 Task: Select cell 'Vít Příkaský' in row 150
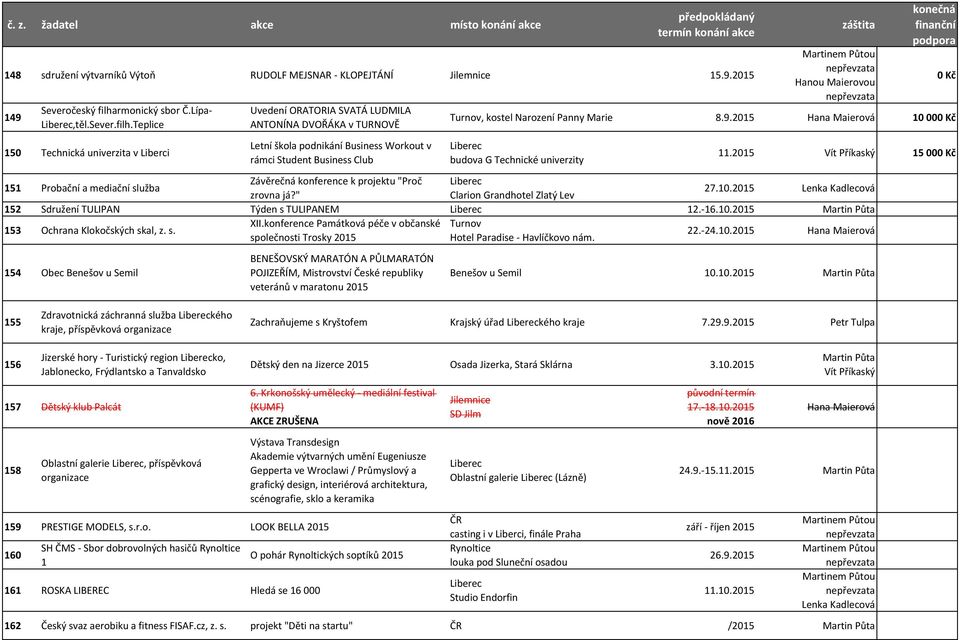(850, 153)
